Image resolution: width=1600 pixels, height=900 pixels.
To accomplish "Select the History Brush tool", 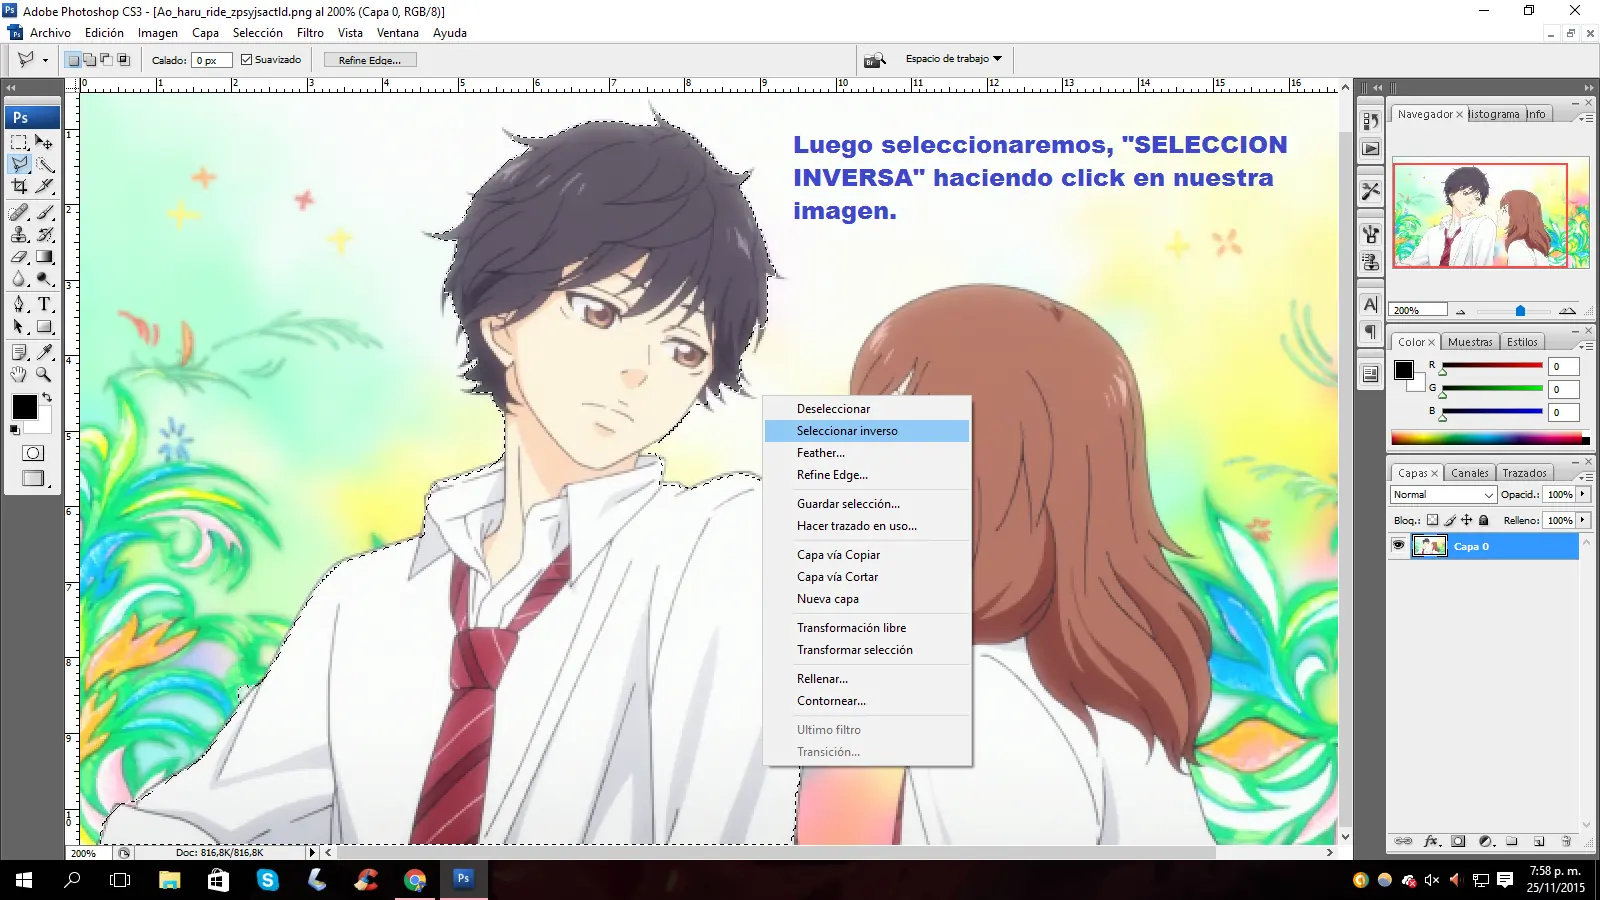I will click(x=44, y=234).
